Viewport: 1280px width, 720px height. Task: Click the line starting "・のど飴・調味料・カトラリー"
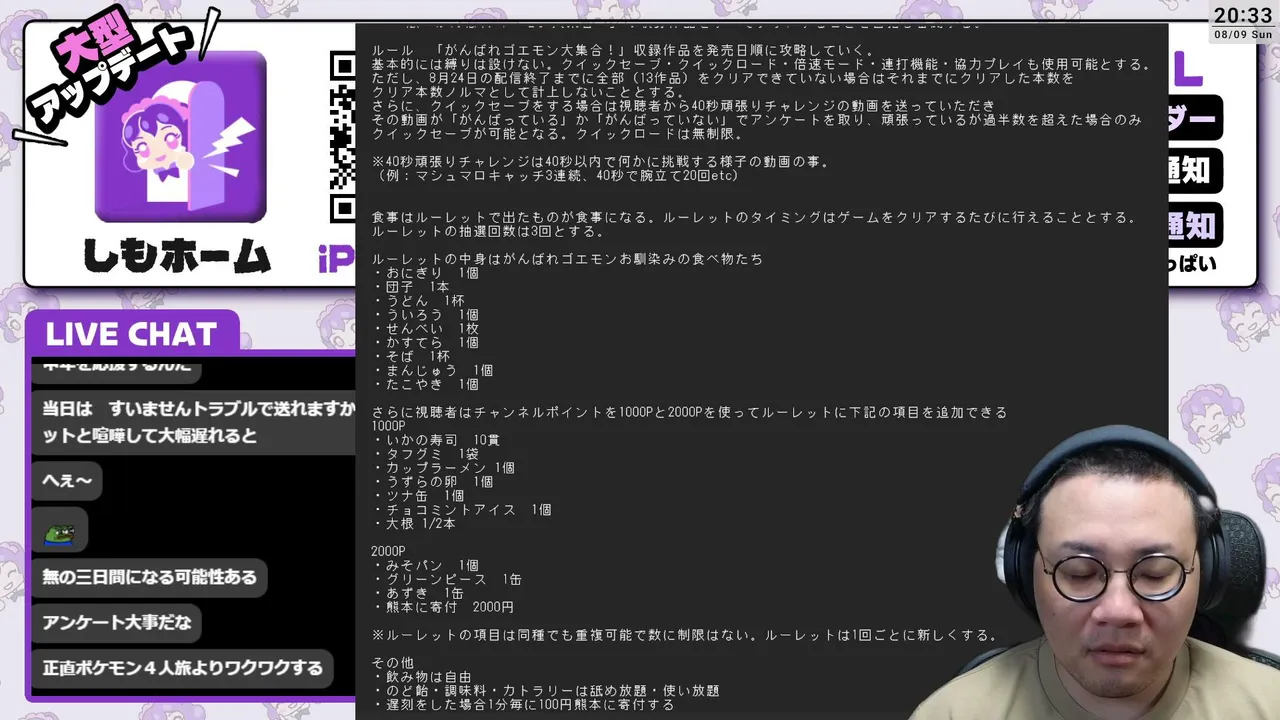(x=545, y=691)
